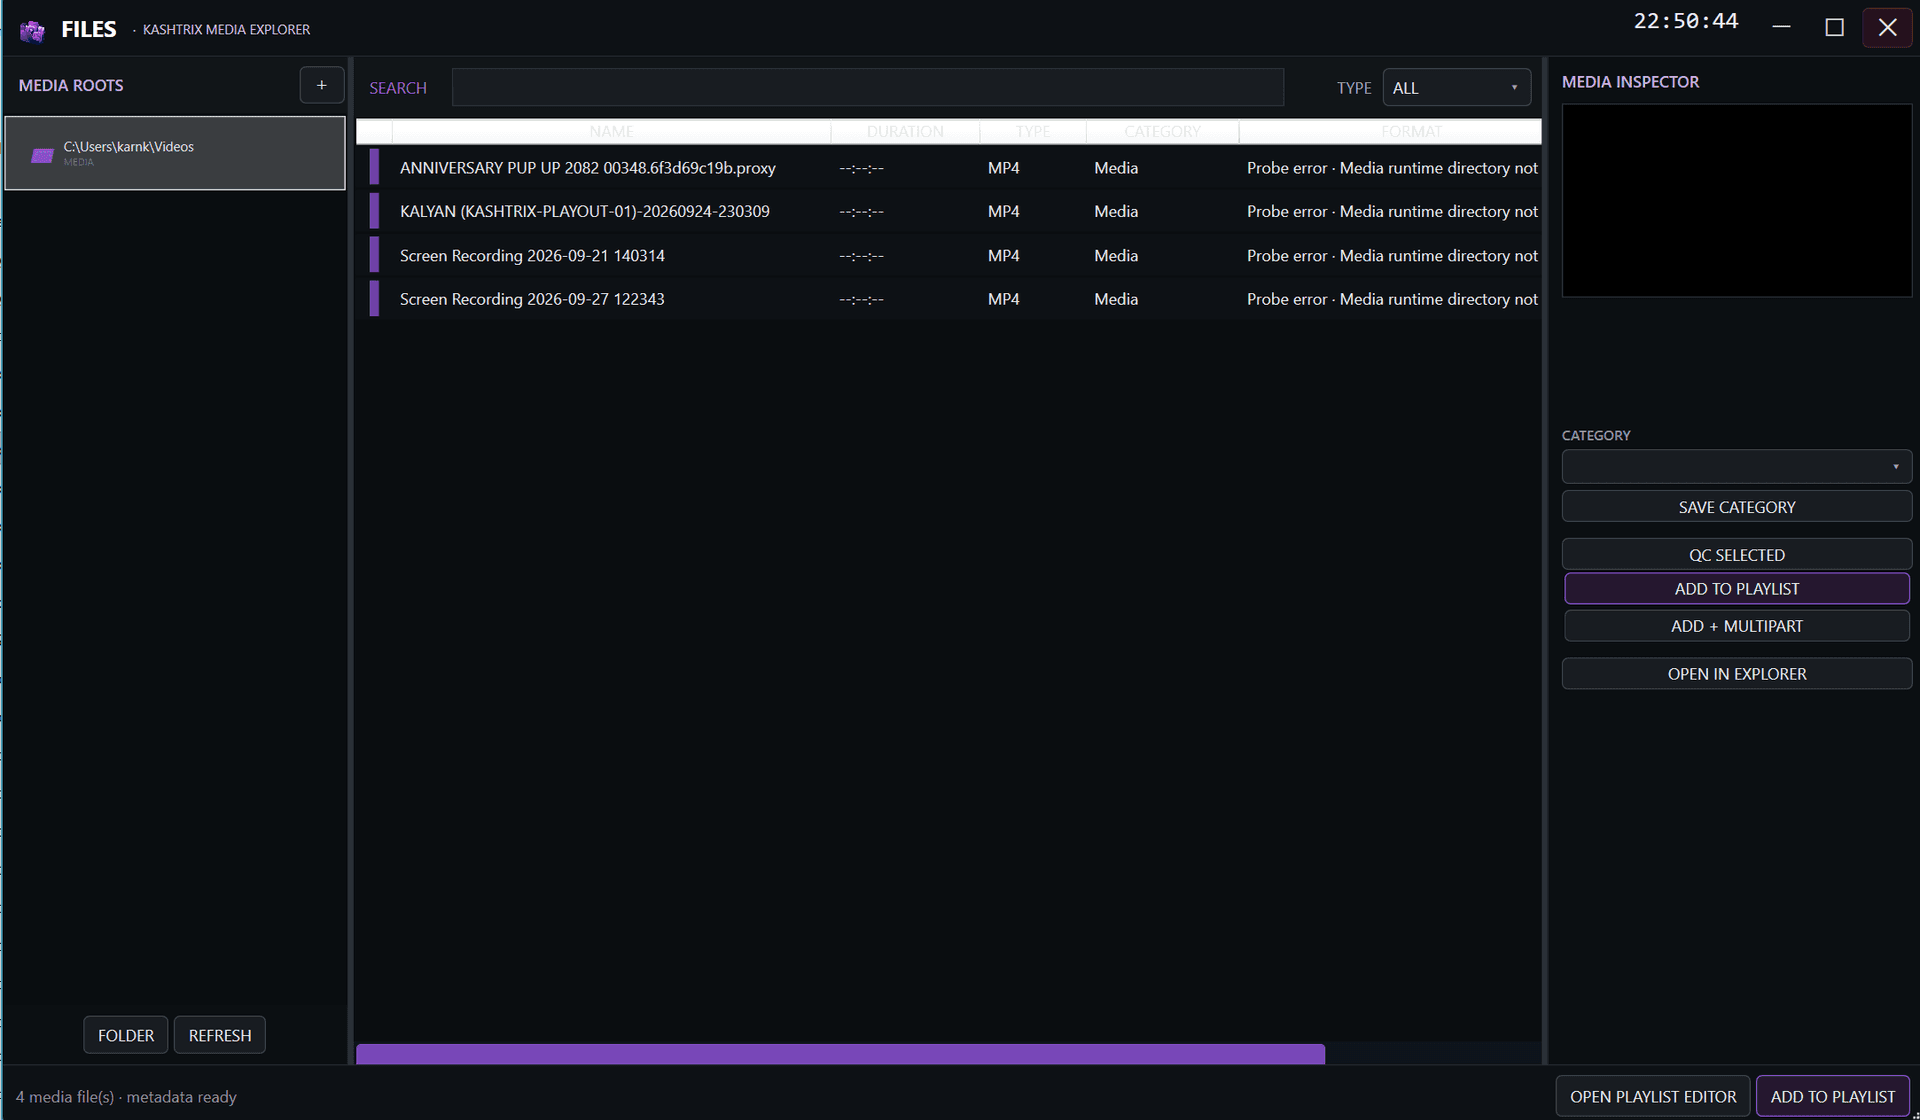Select the ANNIVERSARY PUP UP 2082 file row
This screenshot has height=1120, width=1920.
click(949, 168)
